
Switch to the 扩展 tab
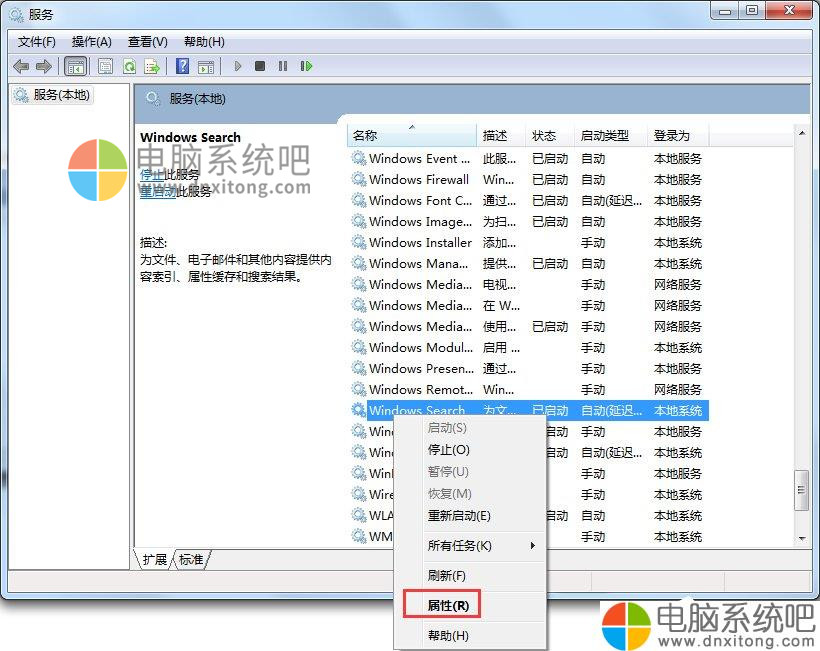pos(154,559)
